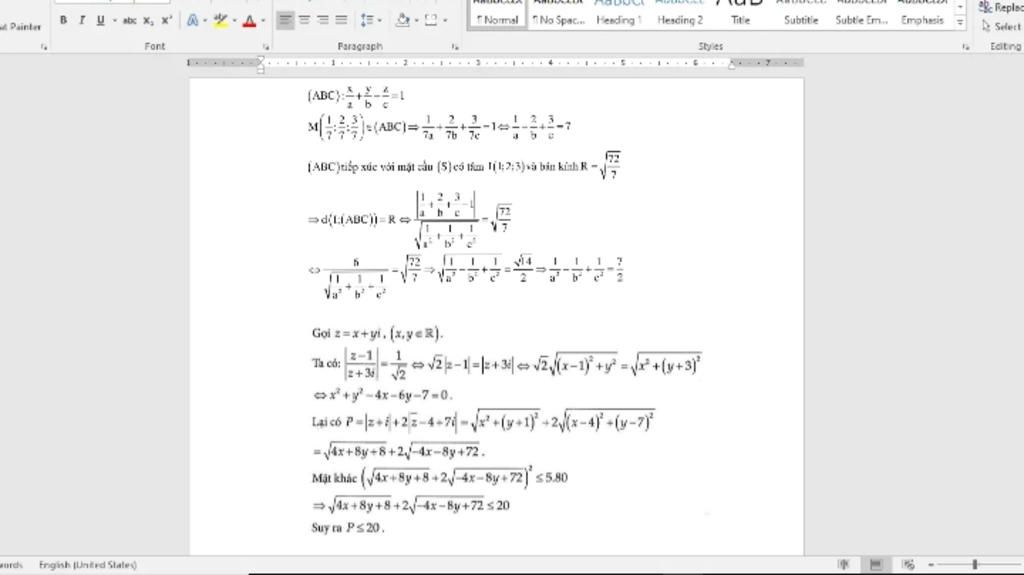Expand the styles gallery list

960,23
